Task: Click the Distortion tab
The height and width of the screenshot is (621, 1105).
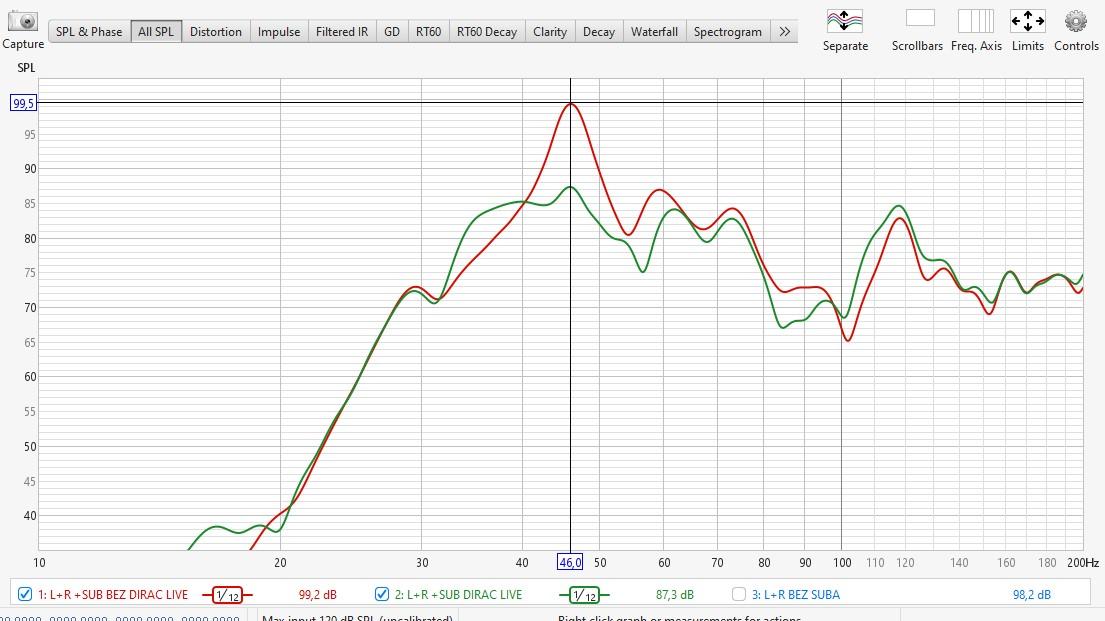Action: 216,32
